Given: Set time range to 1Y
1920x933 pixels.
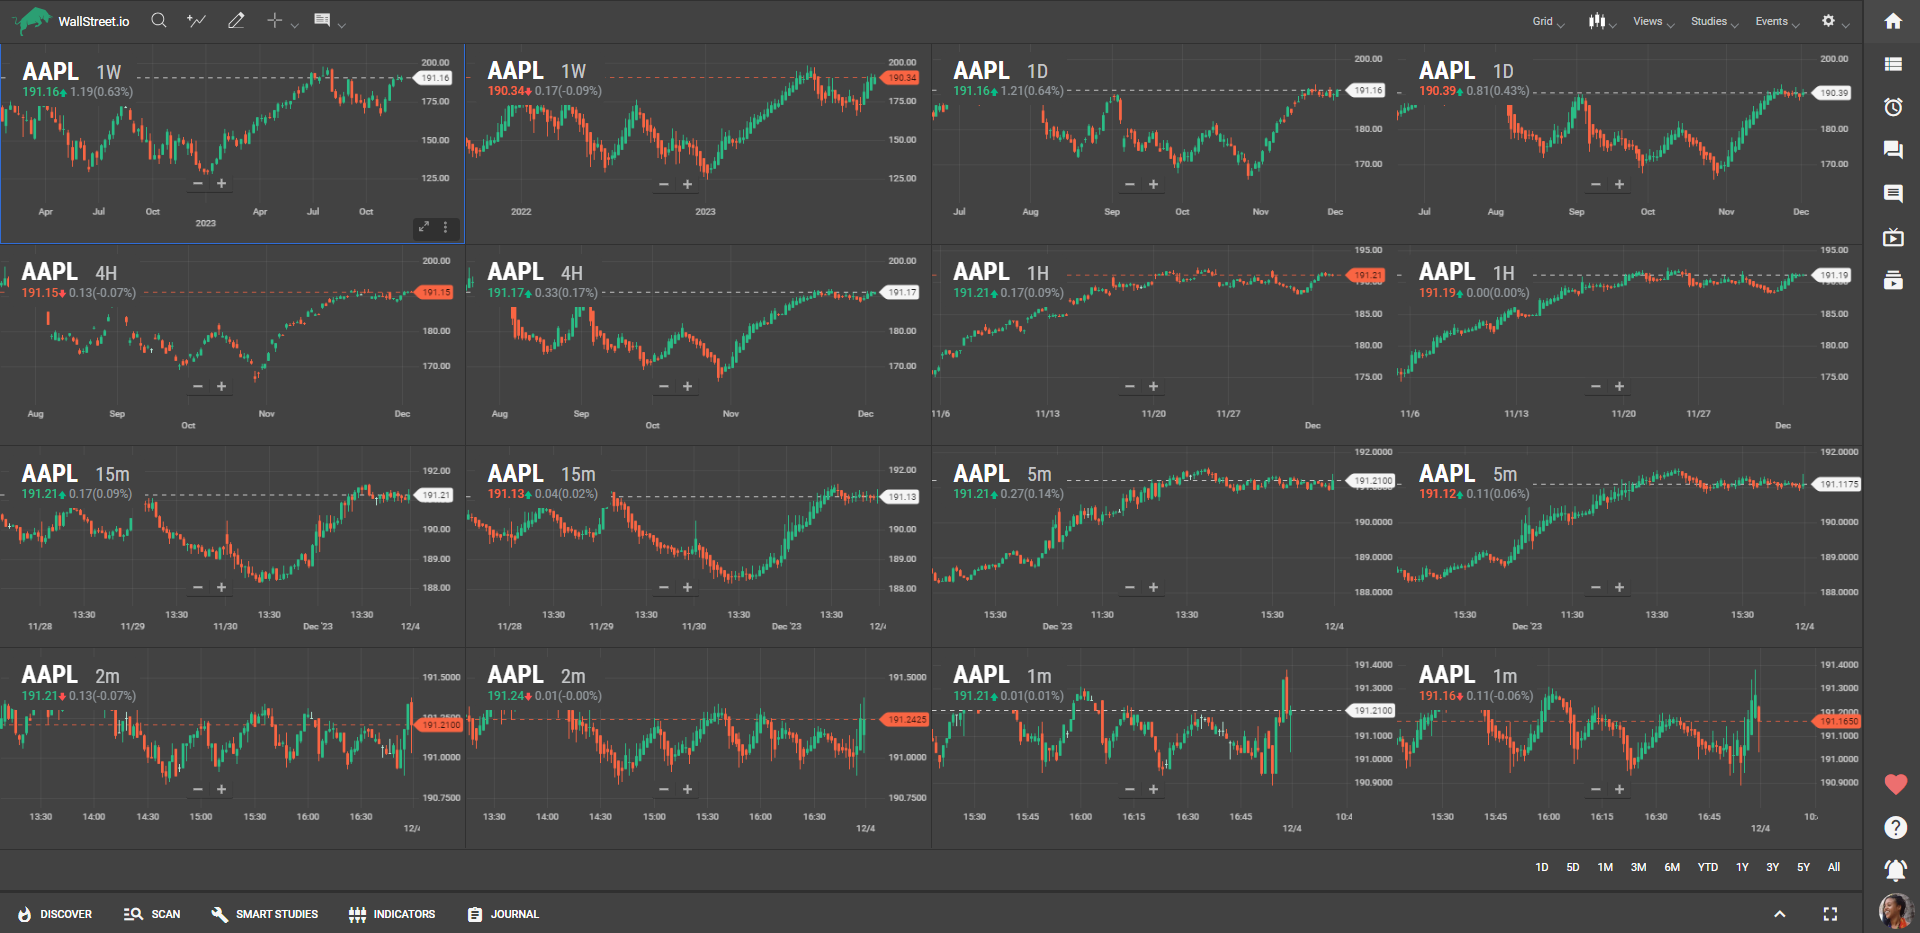Looking at the screenshot, I should (1742, 867).
